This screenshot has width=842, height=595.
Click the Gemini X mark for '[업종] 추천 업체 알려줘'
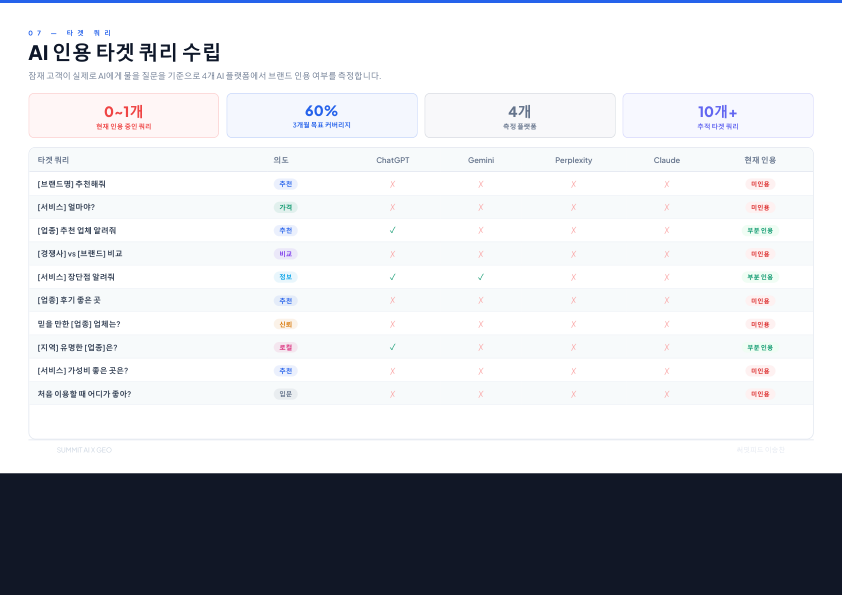point(481,230)
